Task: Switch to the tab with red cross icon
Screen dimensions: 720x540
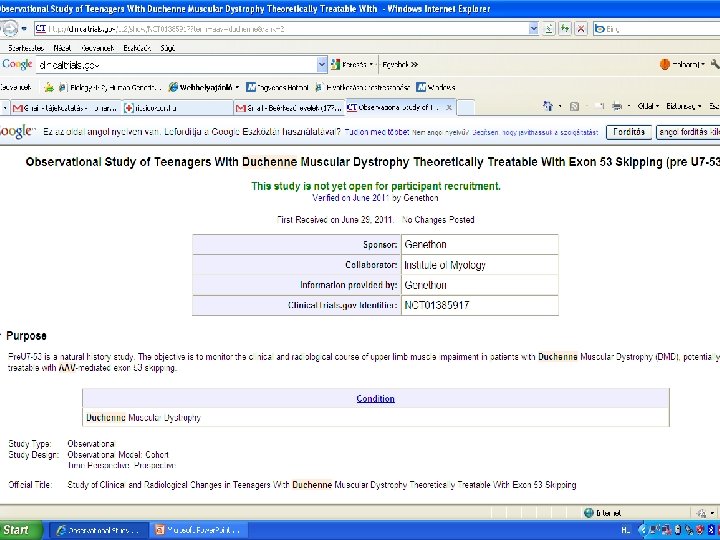Action: (x=177, y=108)
